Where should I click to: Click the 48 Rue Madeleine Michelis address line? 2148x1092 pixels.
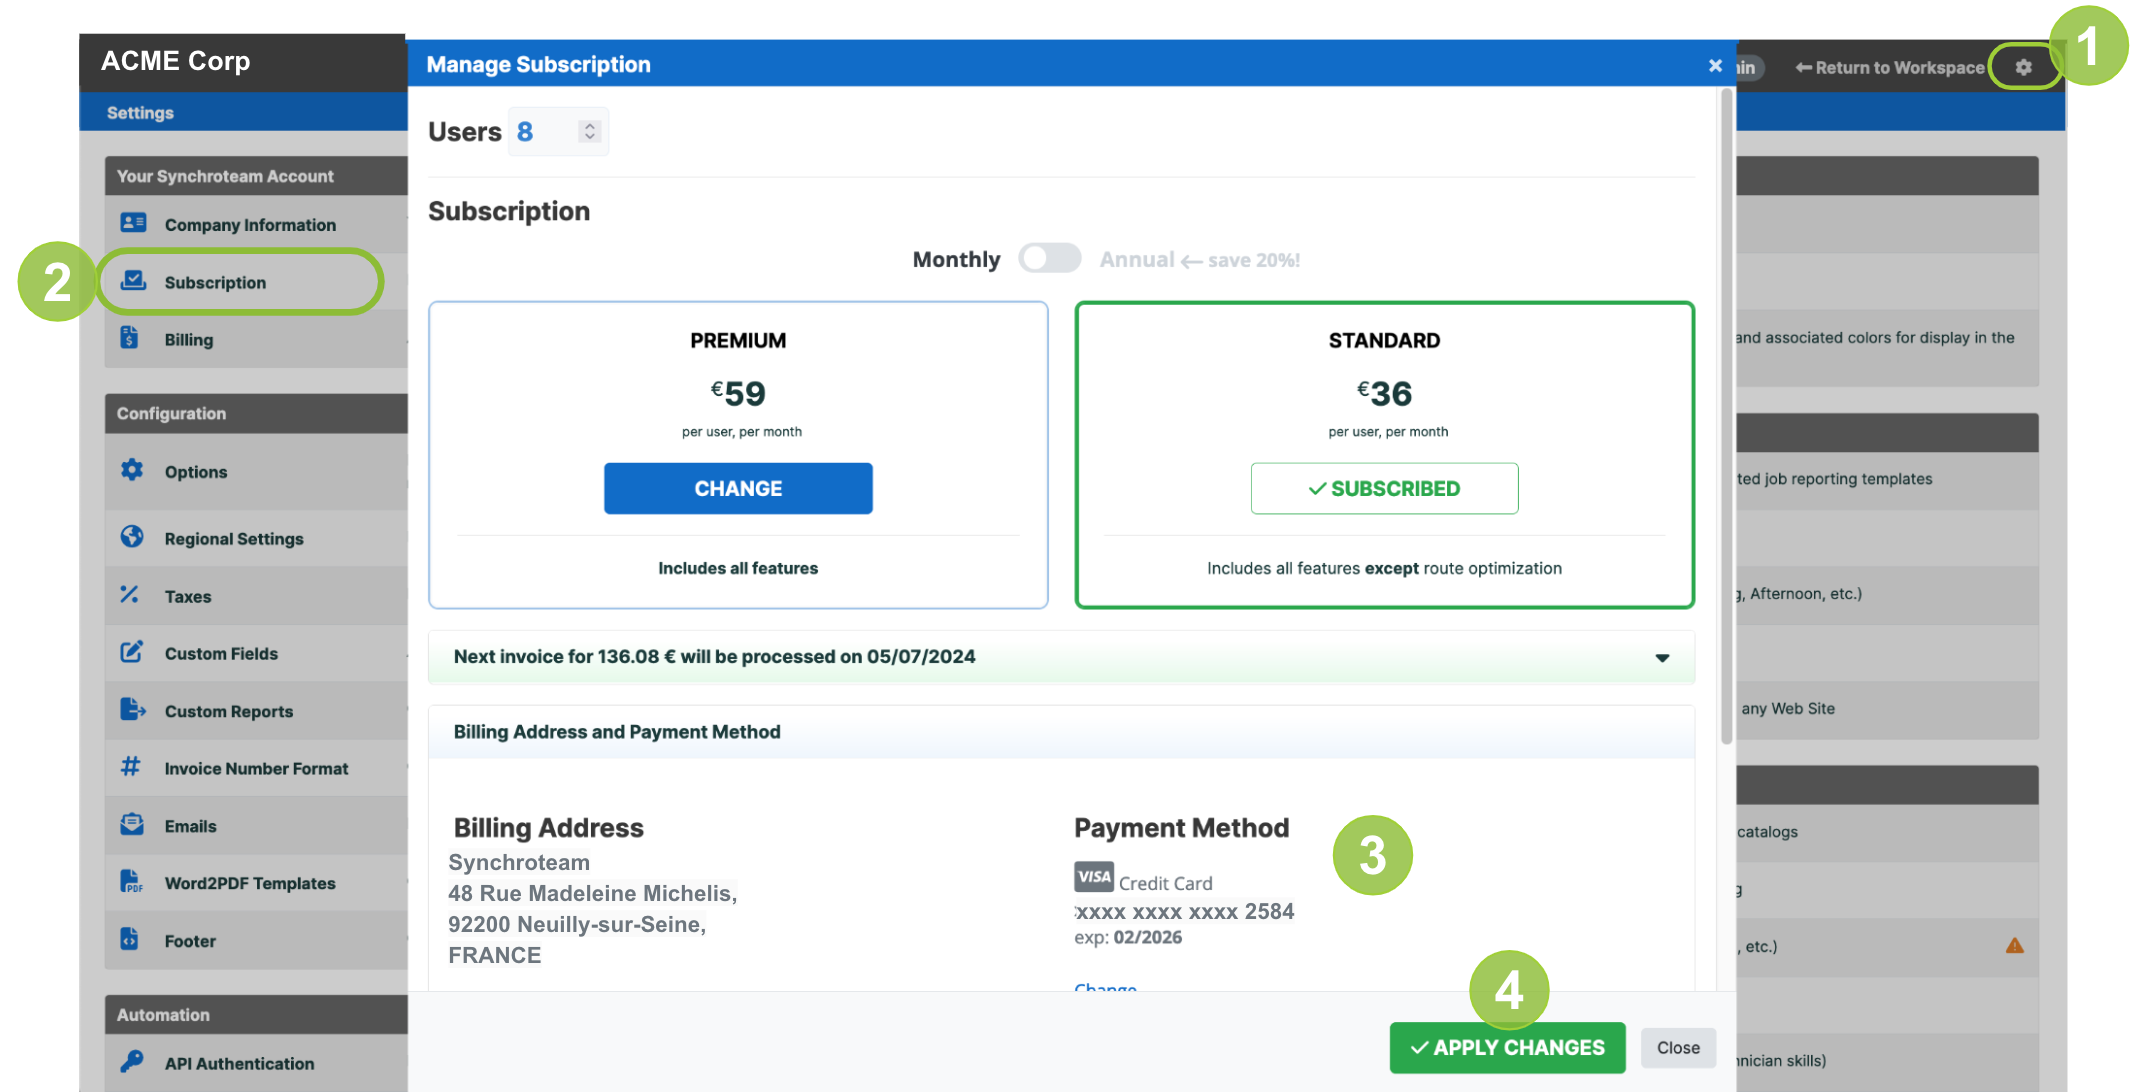[x=593, y=893]
